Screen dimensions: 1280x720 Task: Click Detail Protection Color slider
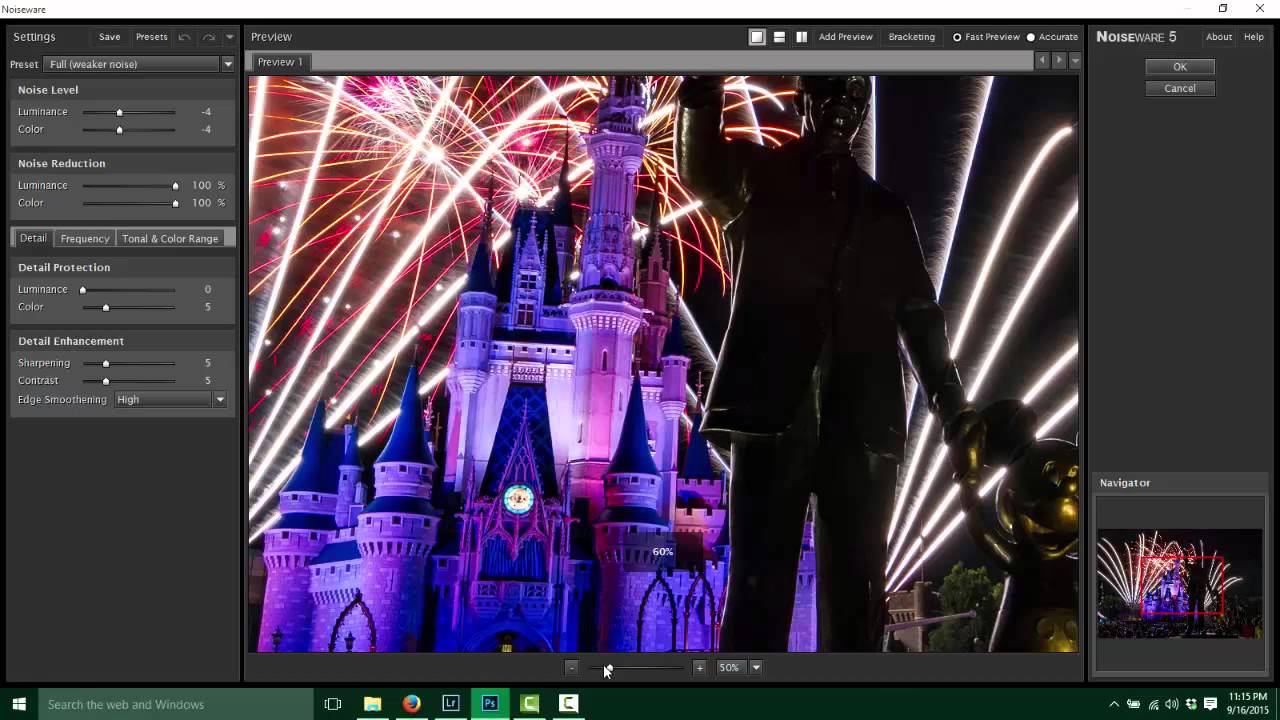[129, 307]
